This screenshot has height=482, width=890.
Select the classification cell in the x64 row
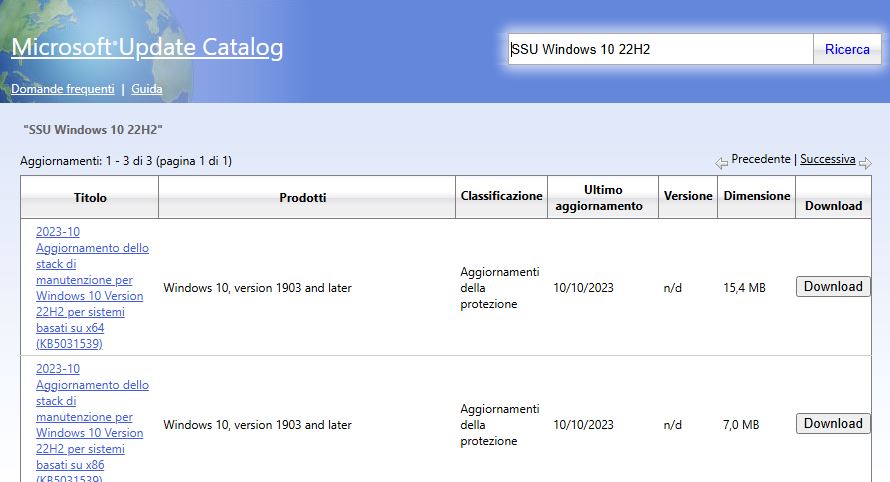(x=499, y=288)
